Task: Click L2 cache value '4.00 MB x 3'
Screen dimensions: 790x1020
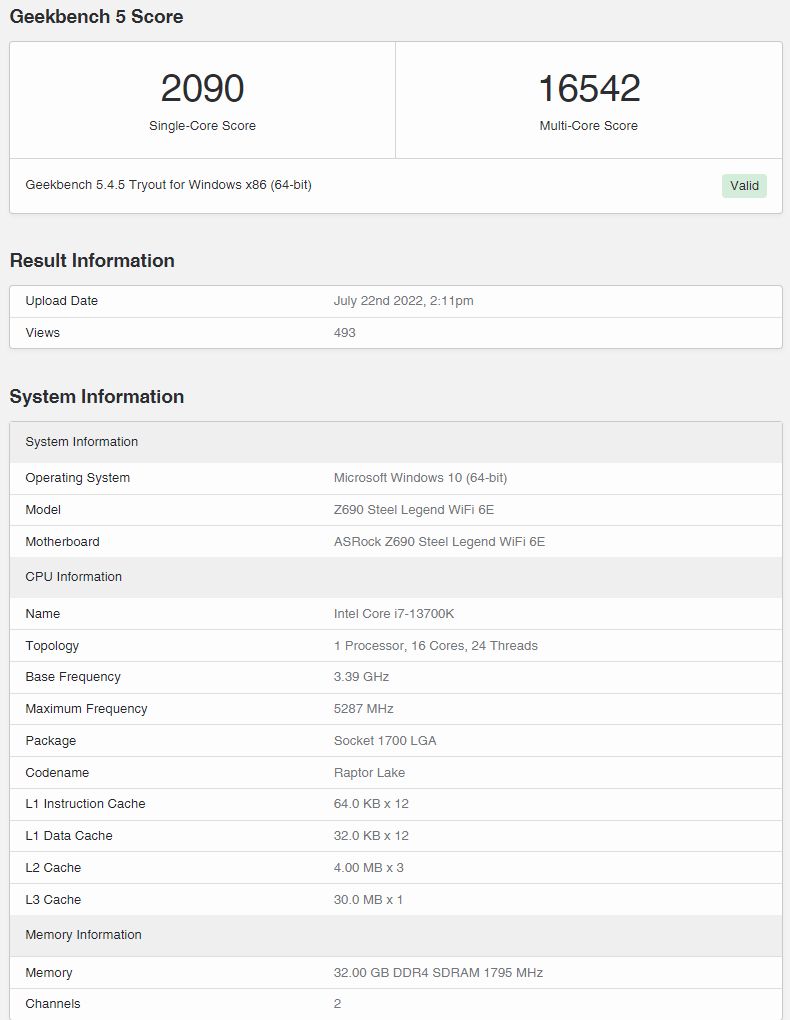Action: point(368,867)
